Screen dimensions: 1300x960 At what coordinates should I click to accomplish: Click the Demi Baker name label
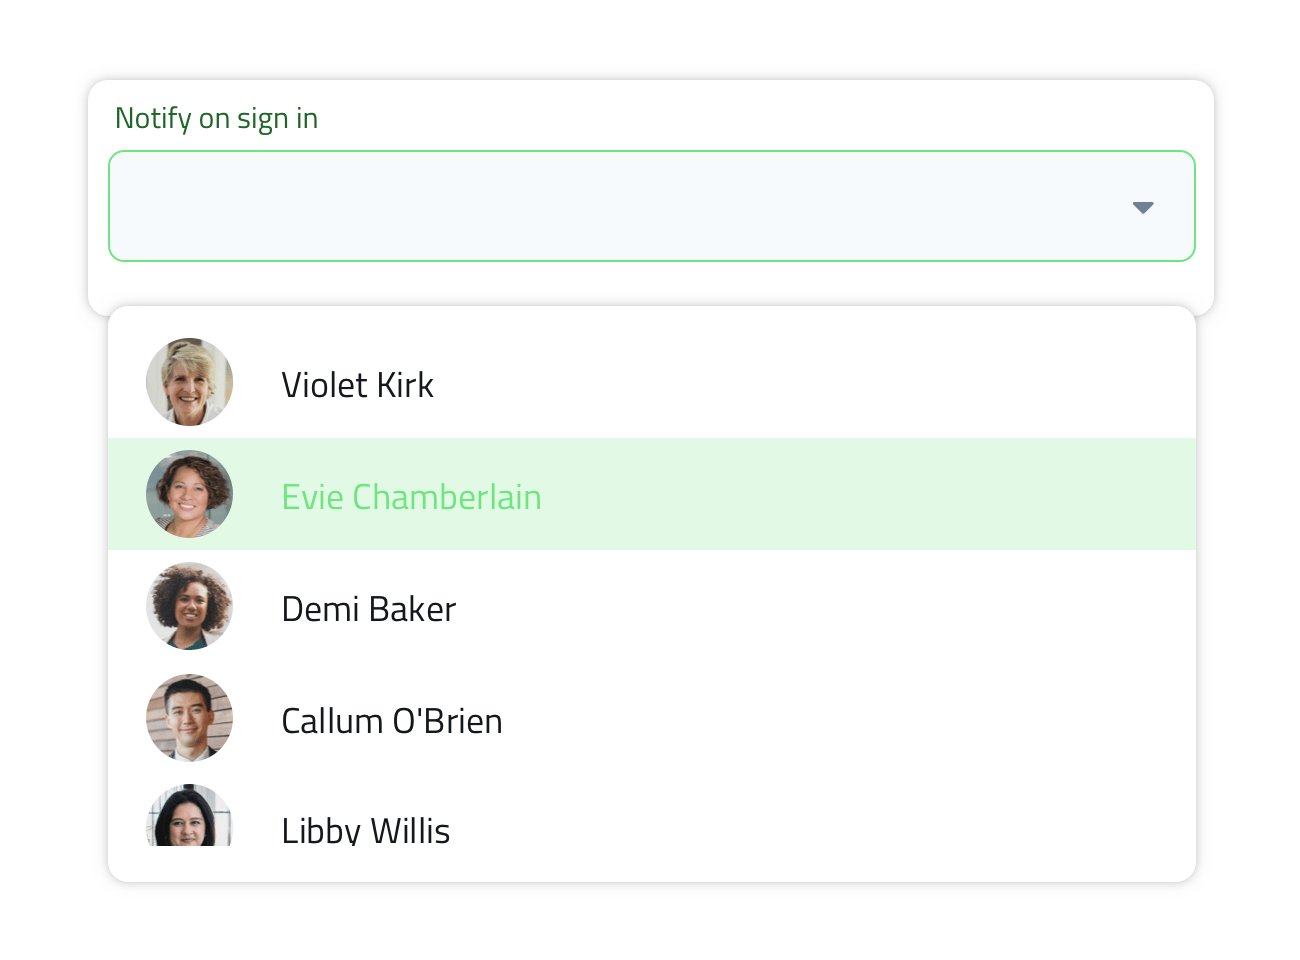tap(368, 609)
